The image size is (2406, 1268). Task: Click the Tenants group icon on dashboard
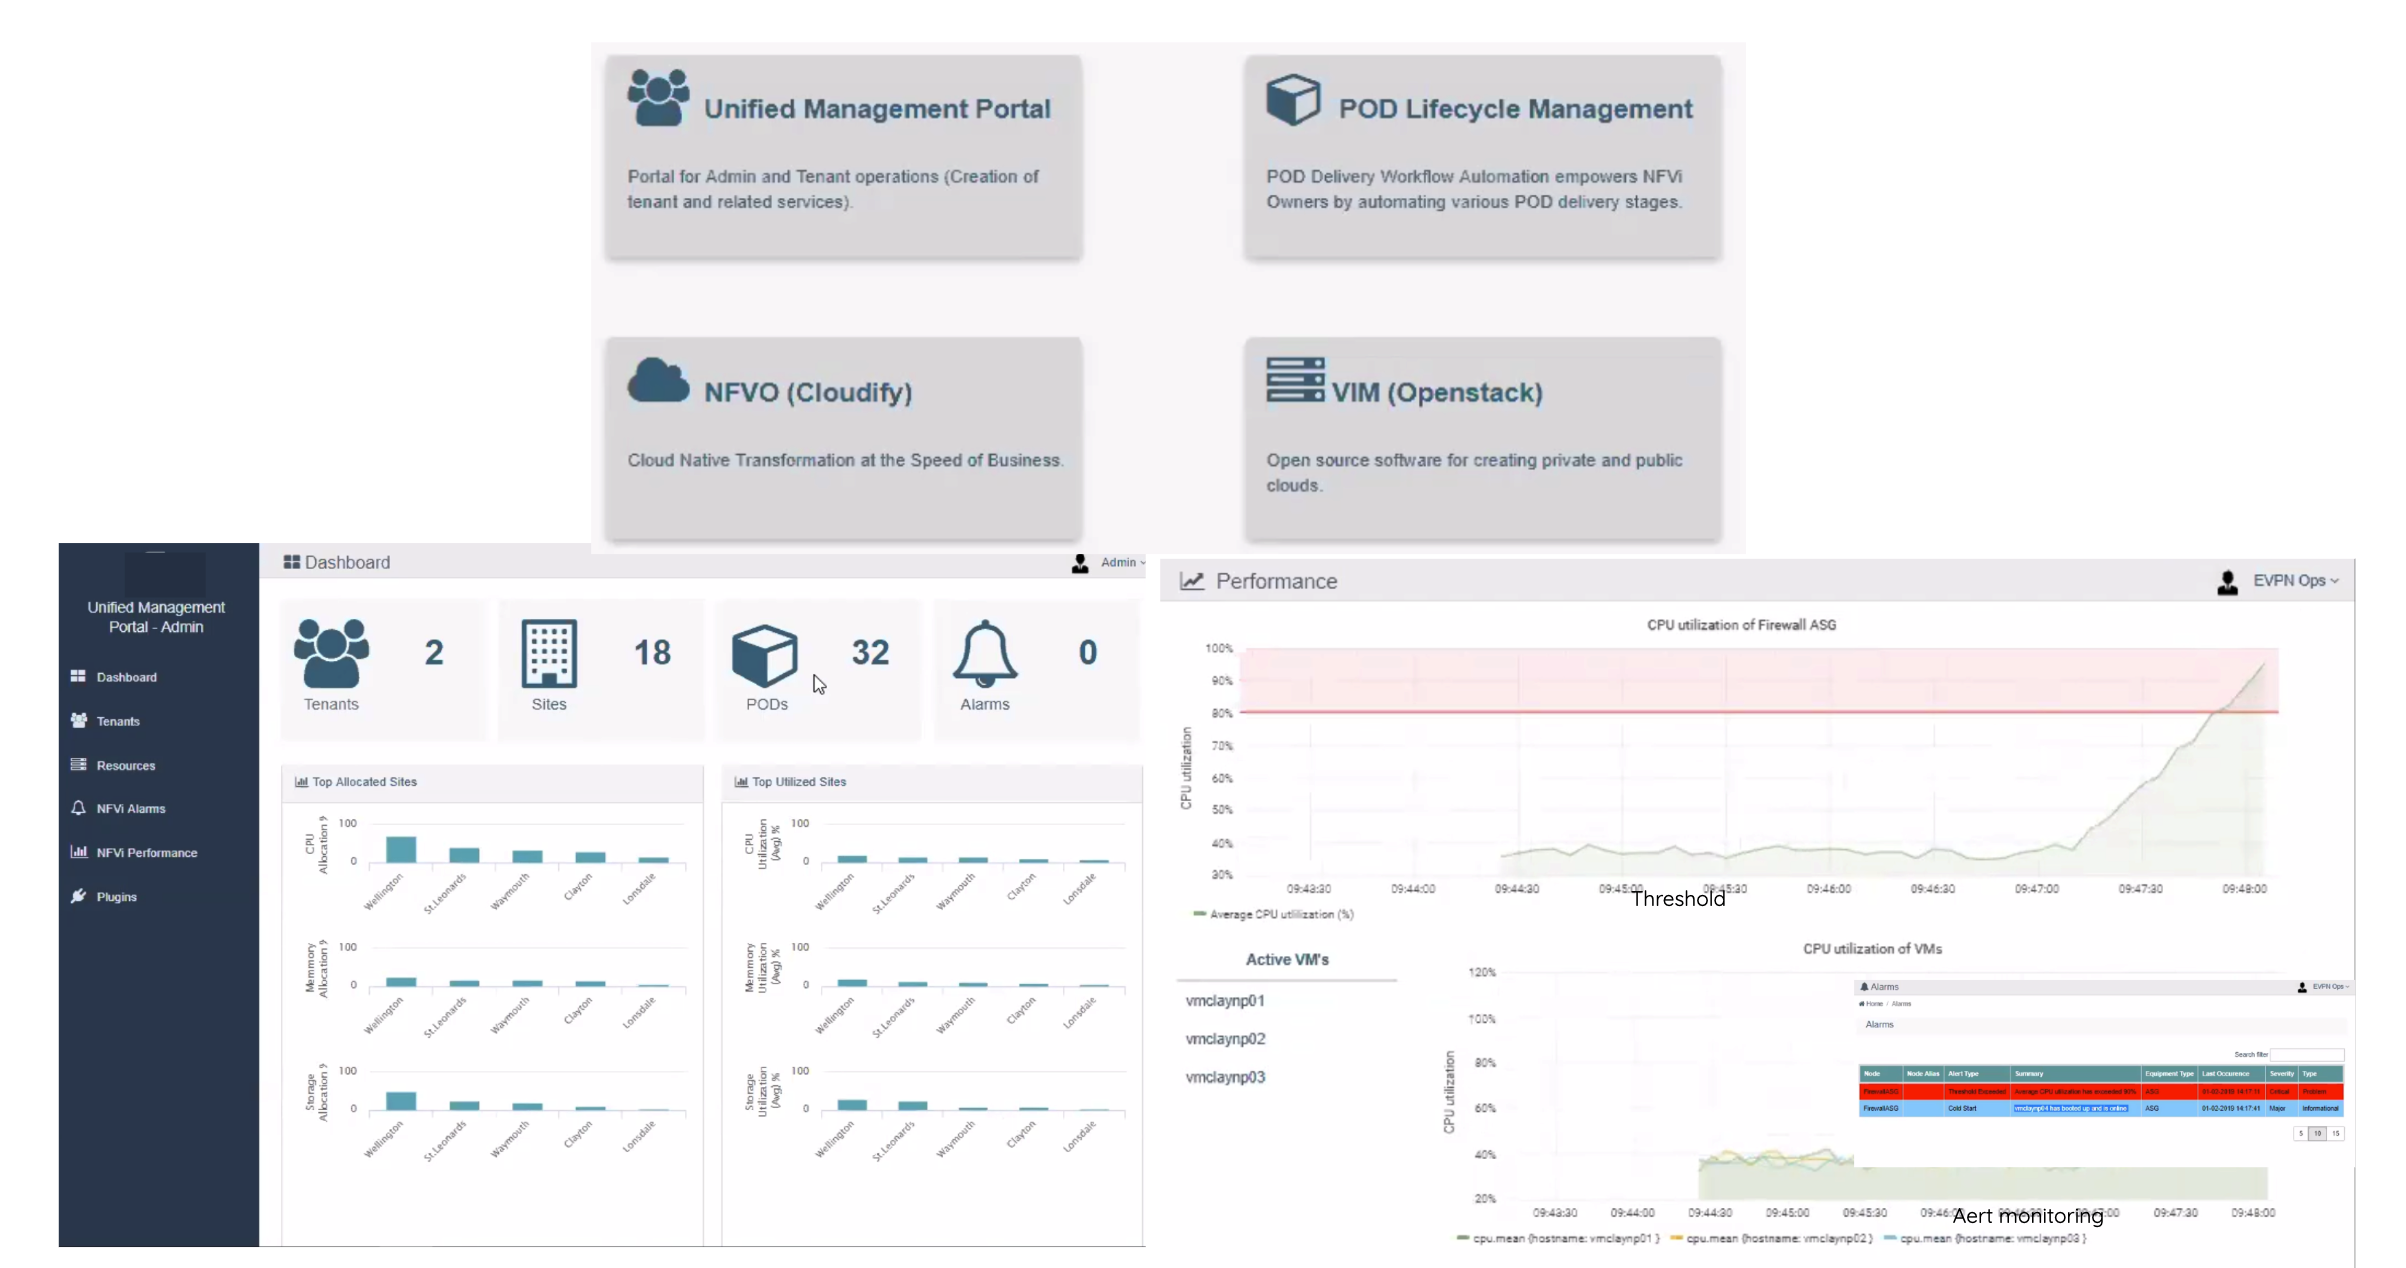331,653
